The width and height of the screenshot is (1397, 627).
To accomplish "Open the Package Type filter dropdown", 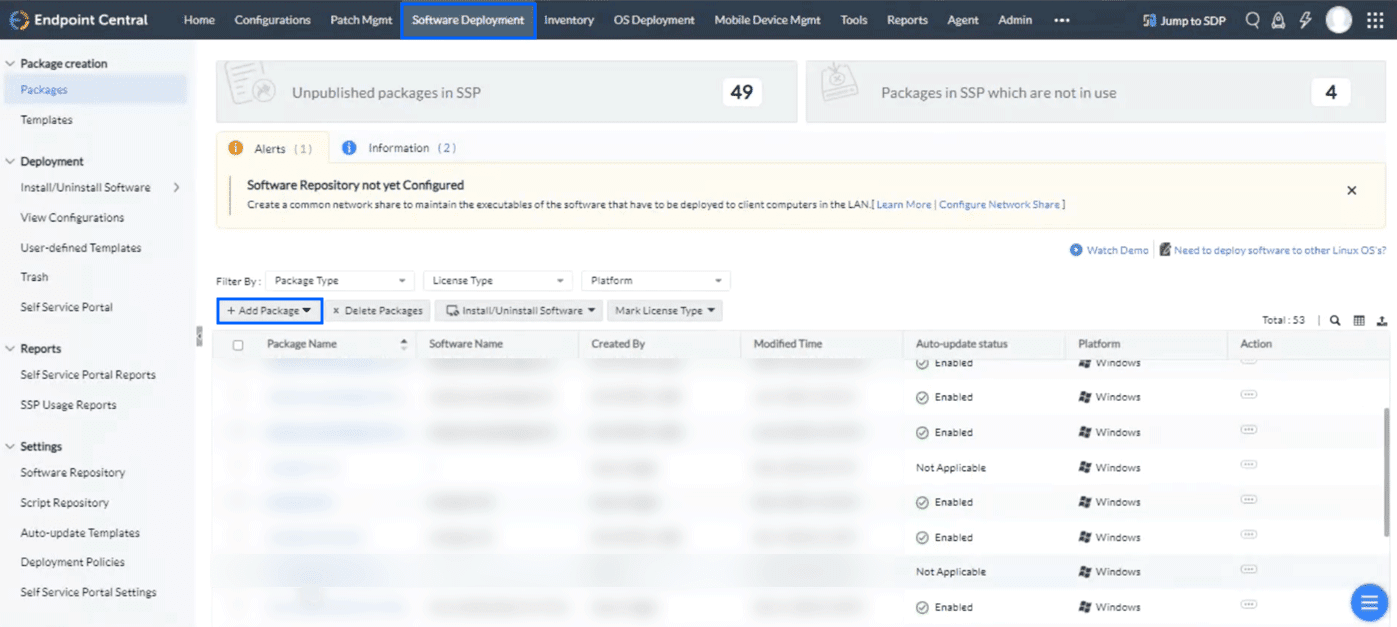I will (339, 281).
